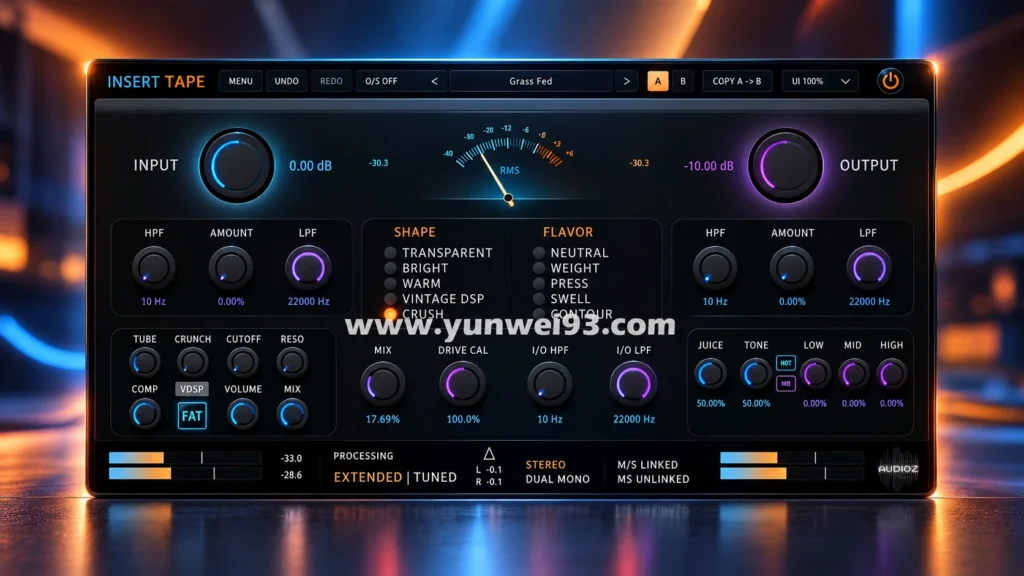This screenshot has height=576, width=1024.
Task: Click the input section LPF knob
Action: pos(308,268)
